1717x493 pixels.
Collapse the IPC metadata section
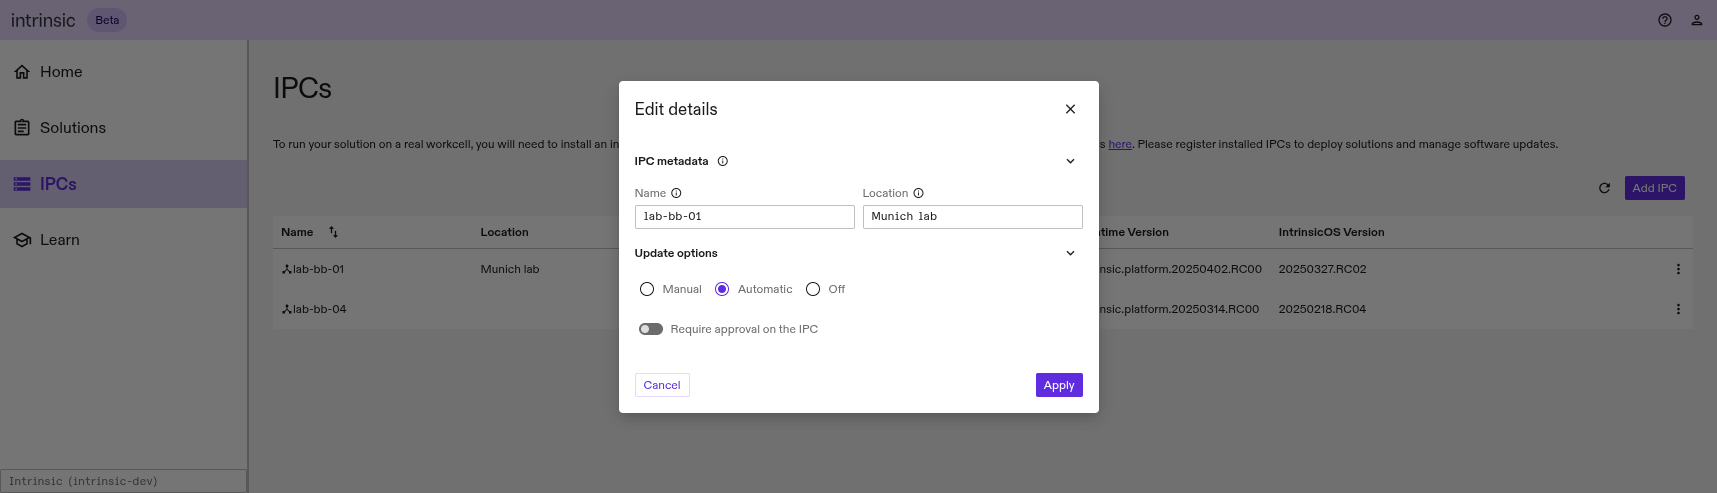click(x=1070, y=161)
